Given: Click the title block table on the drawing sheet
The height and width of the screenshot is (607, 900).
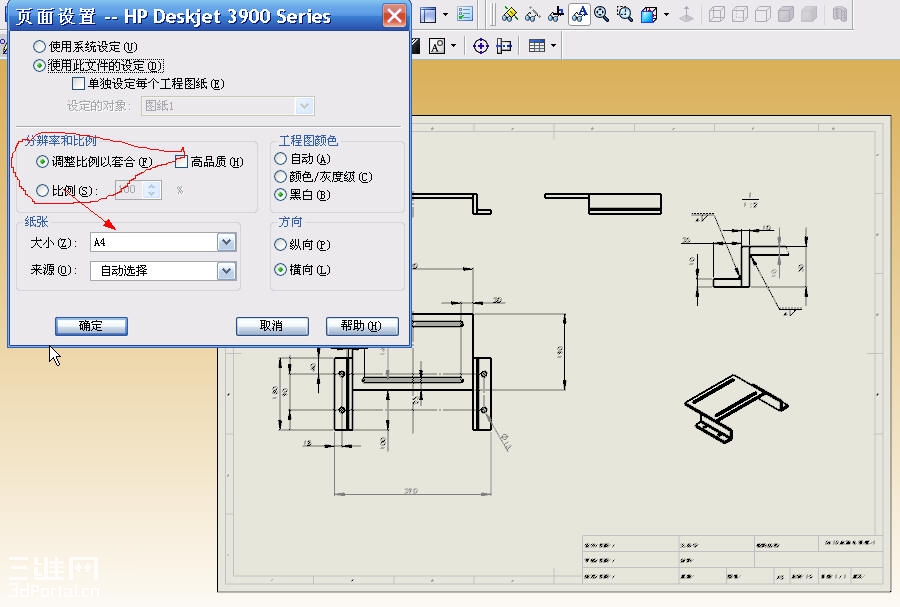Looking at the screenshot, I should [x=732, y=559].
